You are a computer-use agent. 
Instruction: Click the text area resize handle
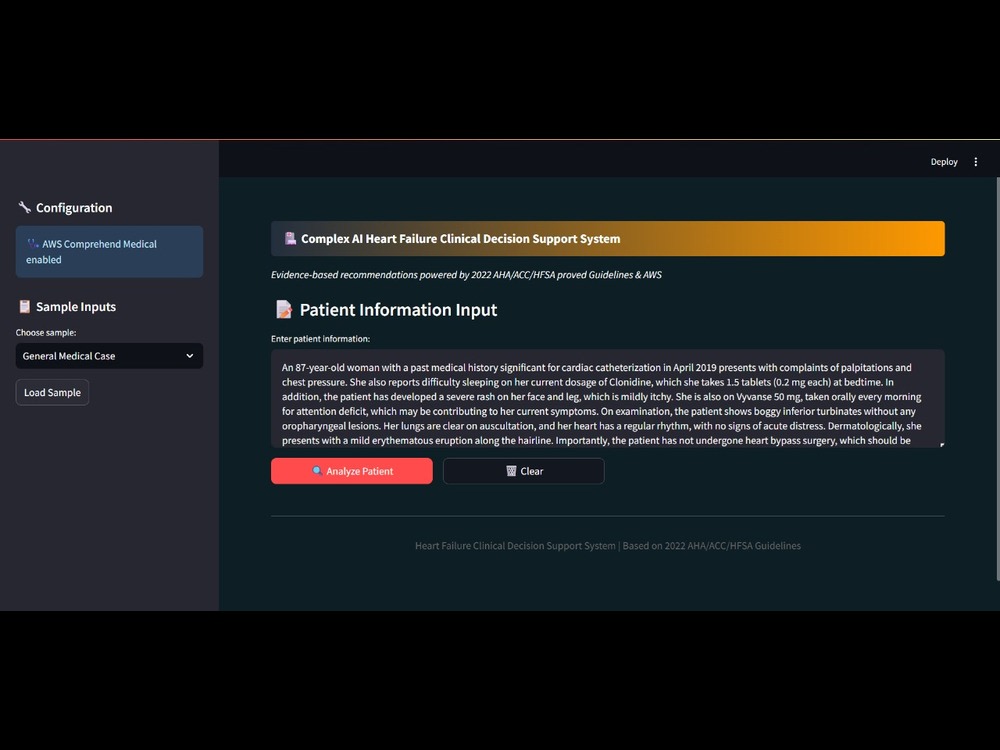click(x=941, y=445)
